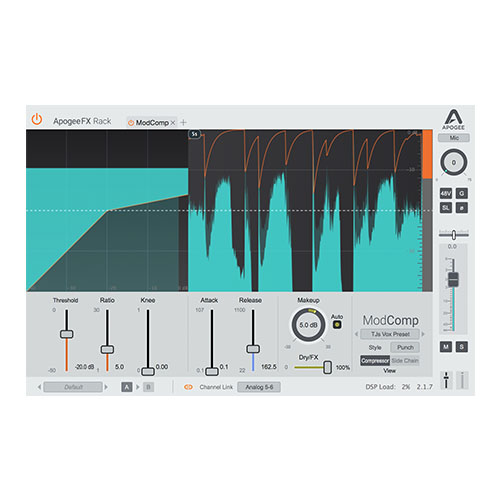Select the ModComp tab
The width and height of the screenshot is (500, 500).
[x=152, y=123]
